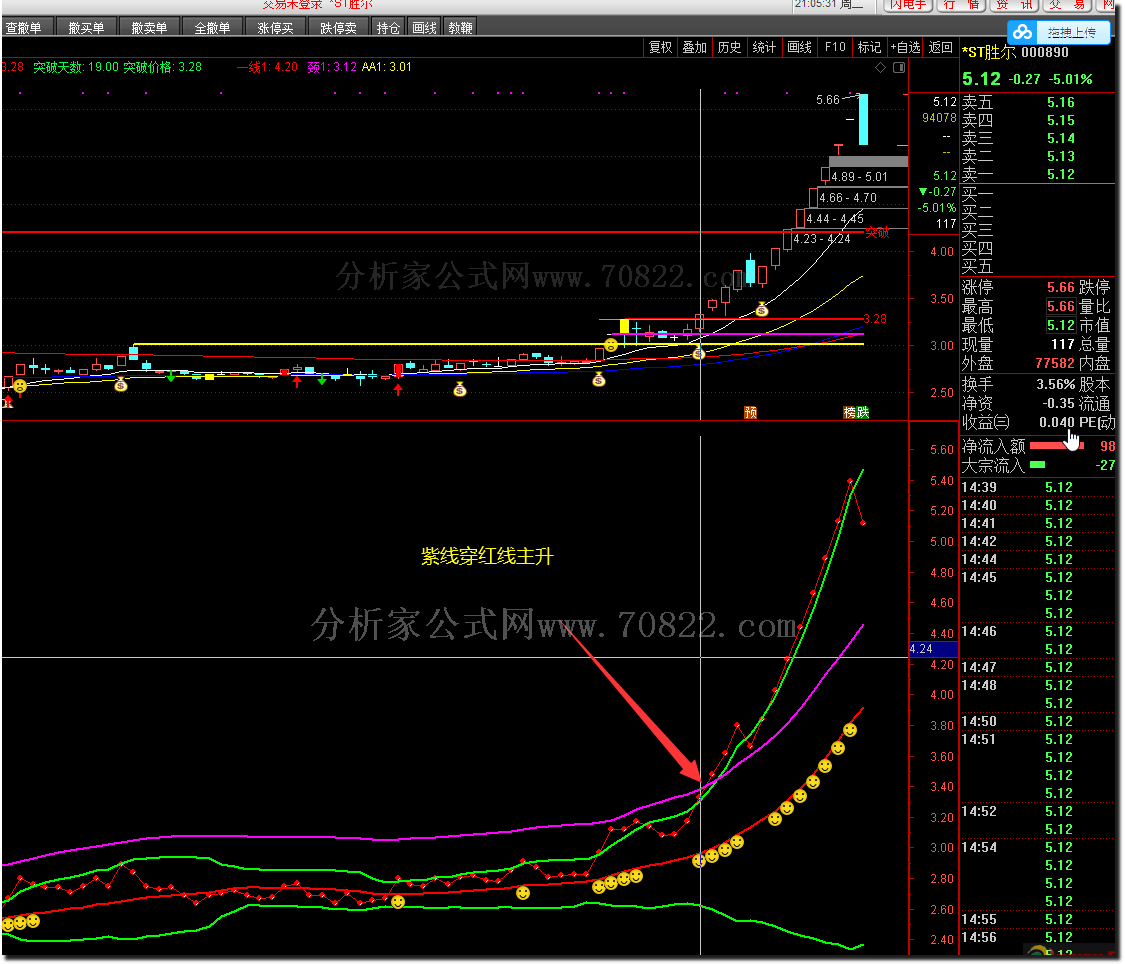This screenshot has width=1125, height=964.
Task: Open the 资讯 news menu
Action: tap(1015, 5)
